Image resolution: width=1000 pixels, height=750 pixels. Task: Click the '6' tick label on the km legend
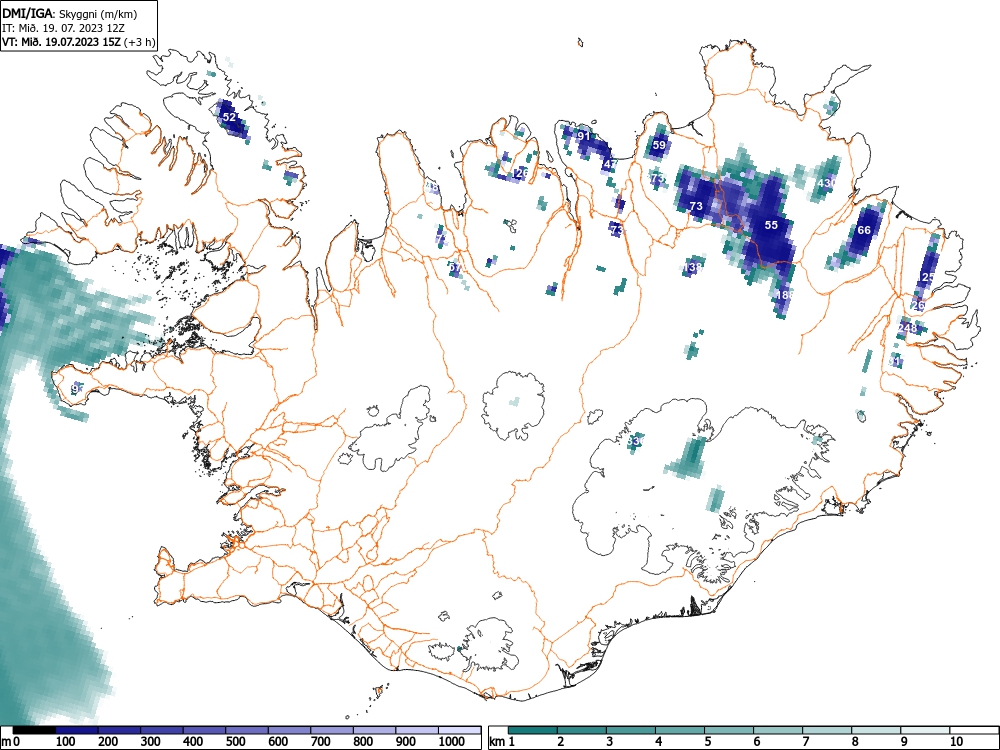click(x=756, y=742)
